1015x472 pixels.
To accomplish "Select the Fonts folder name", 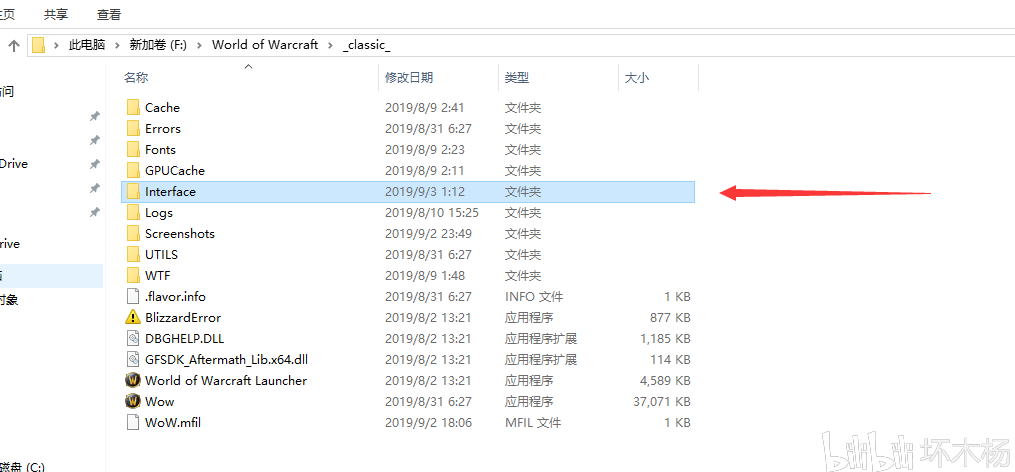I will pos(161,150).
